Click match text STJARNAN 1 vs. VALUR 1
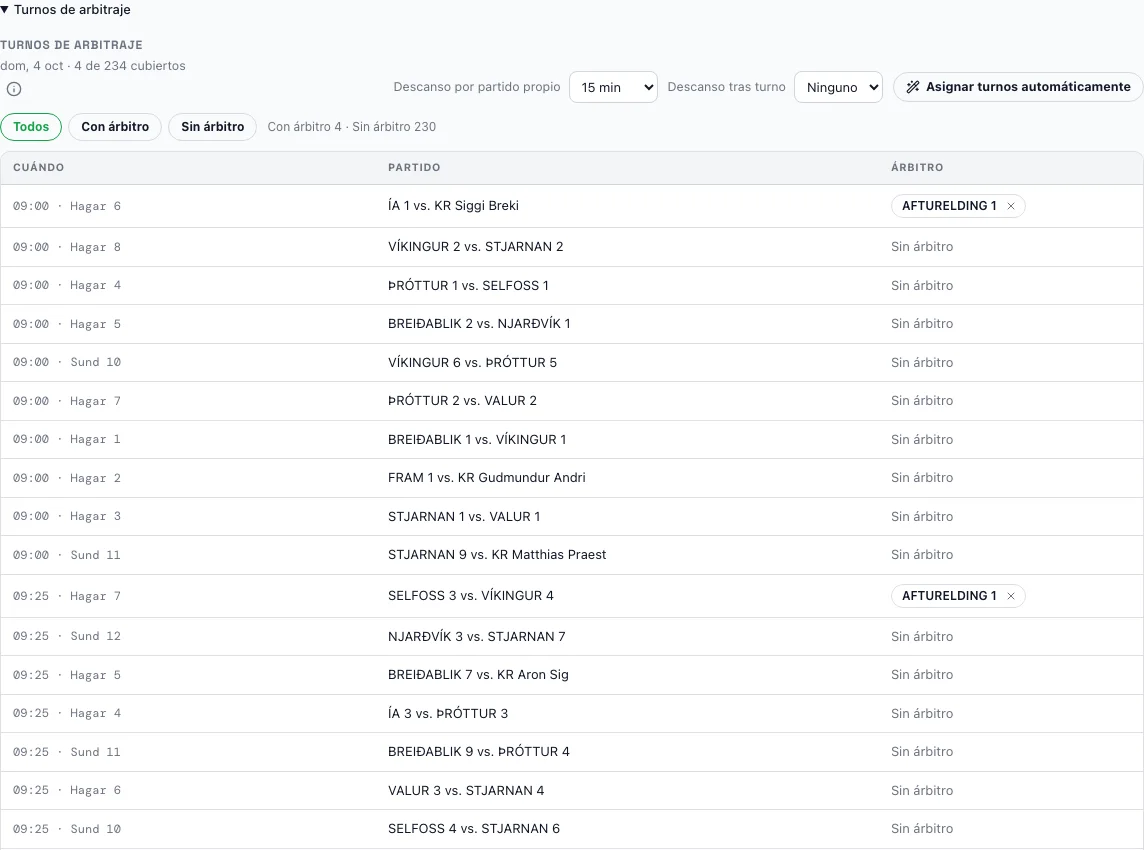1144x850 pixels. point(464,517)
